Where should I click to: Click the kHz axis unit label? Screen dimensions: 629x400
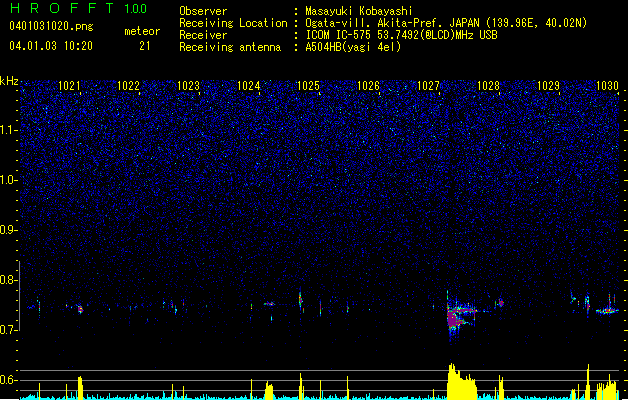(x=9, y=81)
